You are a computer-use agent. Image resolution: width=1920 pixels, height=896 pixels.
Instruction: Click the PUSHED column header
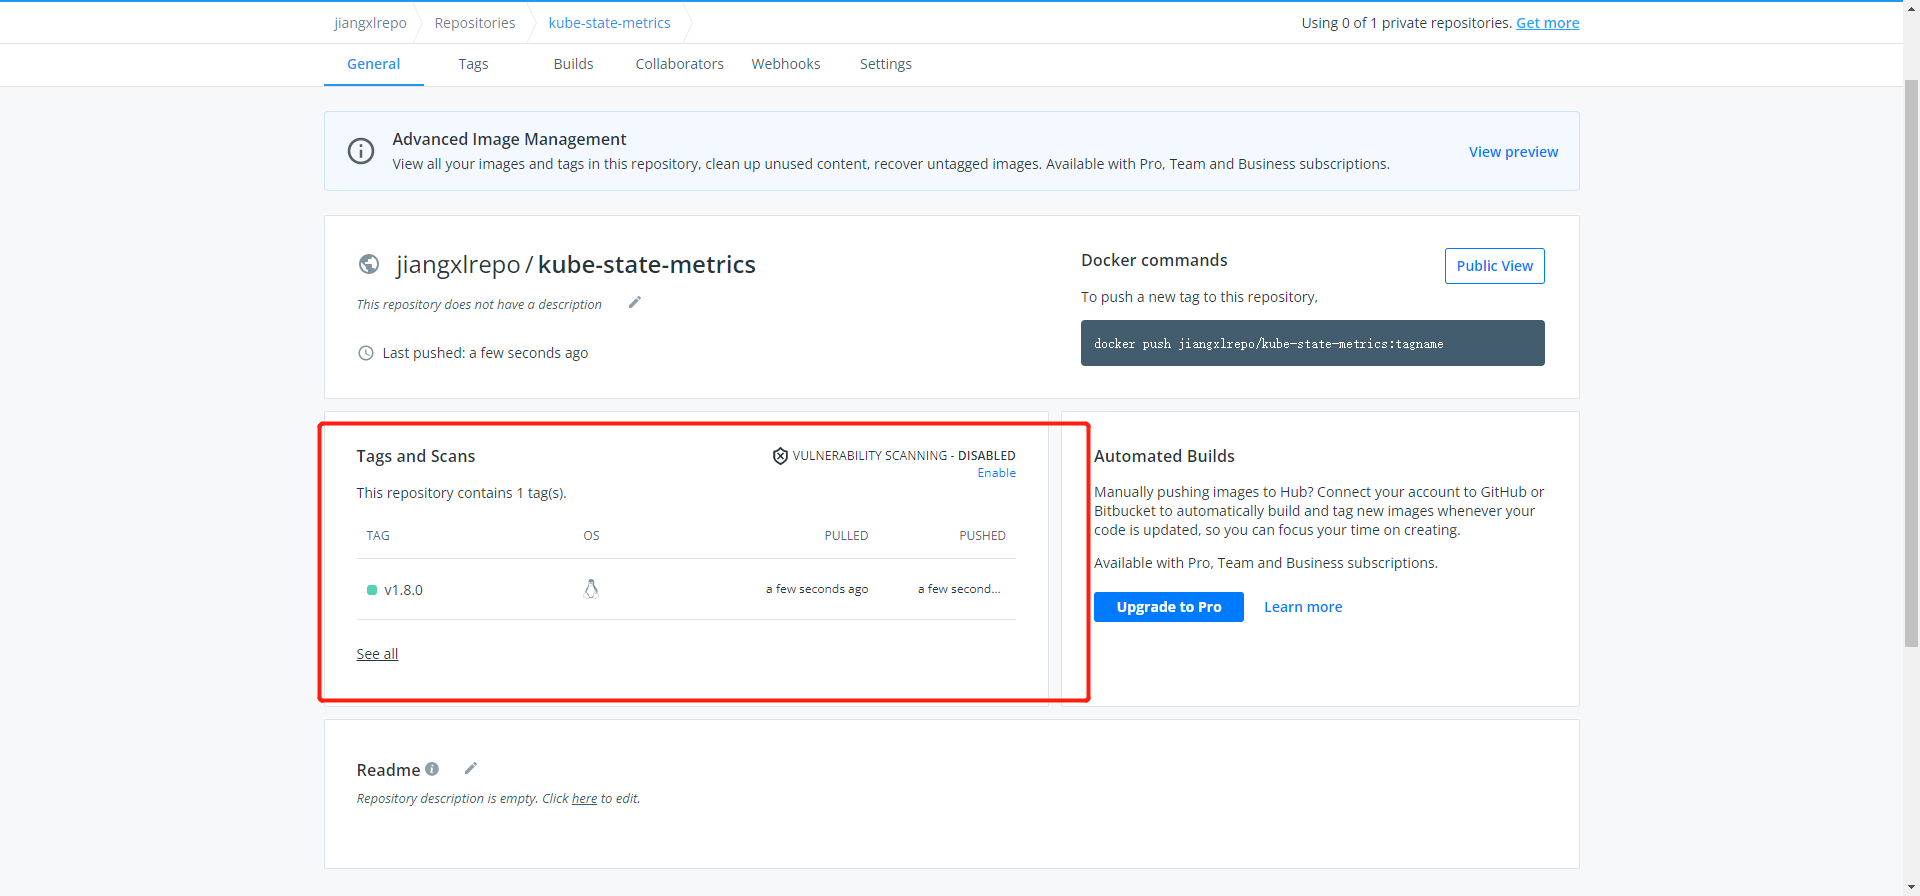(982, 536)
